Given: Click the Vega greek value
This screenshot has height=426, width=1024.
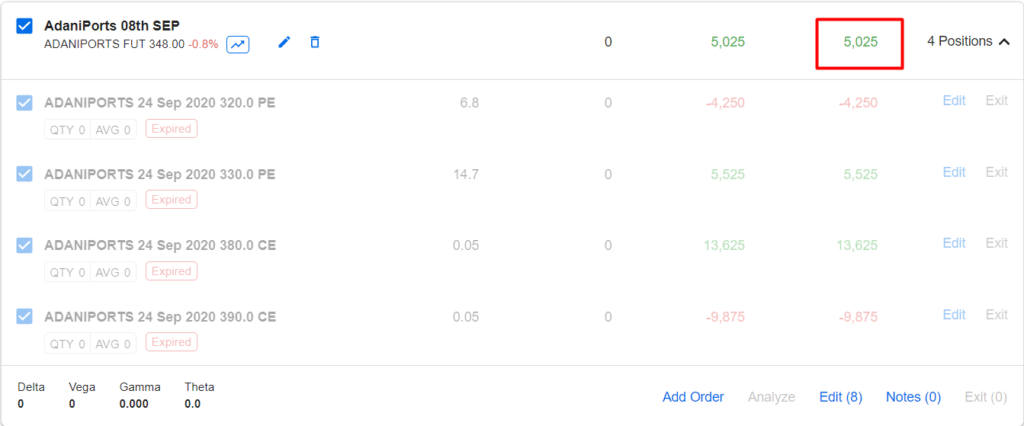Looking at the screenshot, I should pyautogui.click(x=72, y=404).
